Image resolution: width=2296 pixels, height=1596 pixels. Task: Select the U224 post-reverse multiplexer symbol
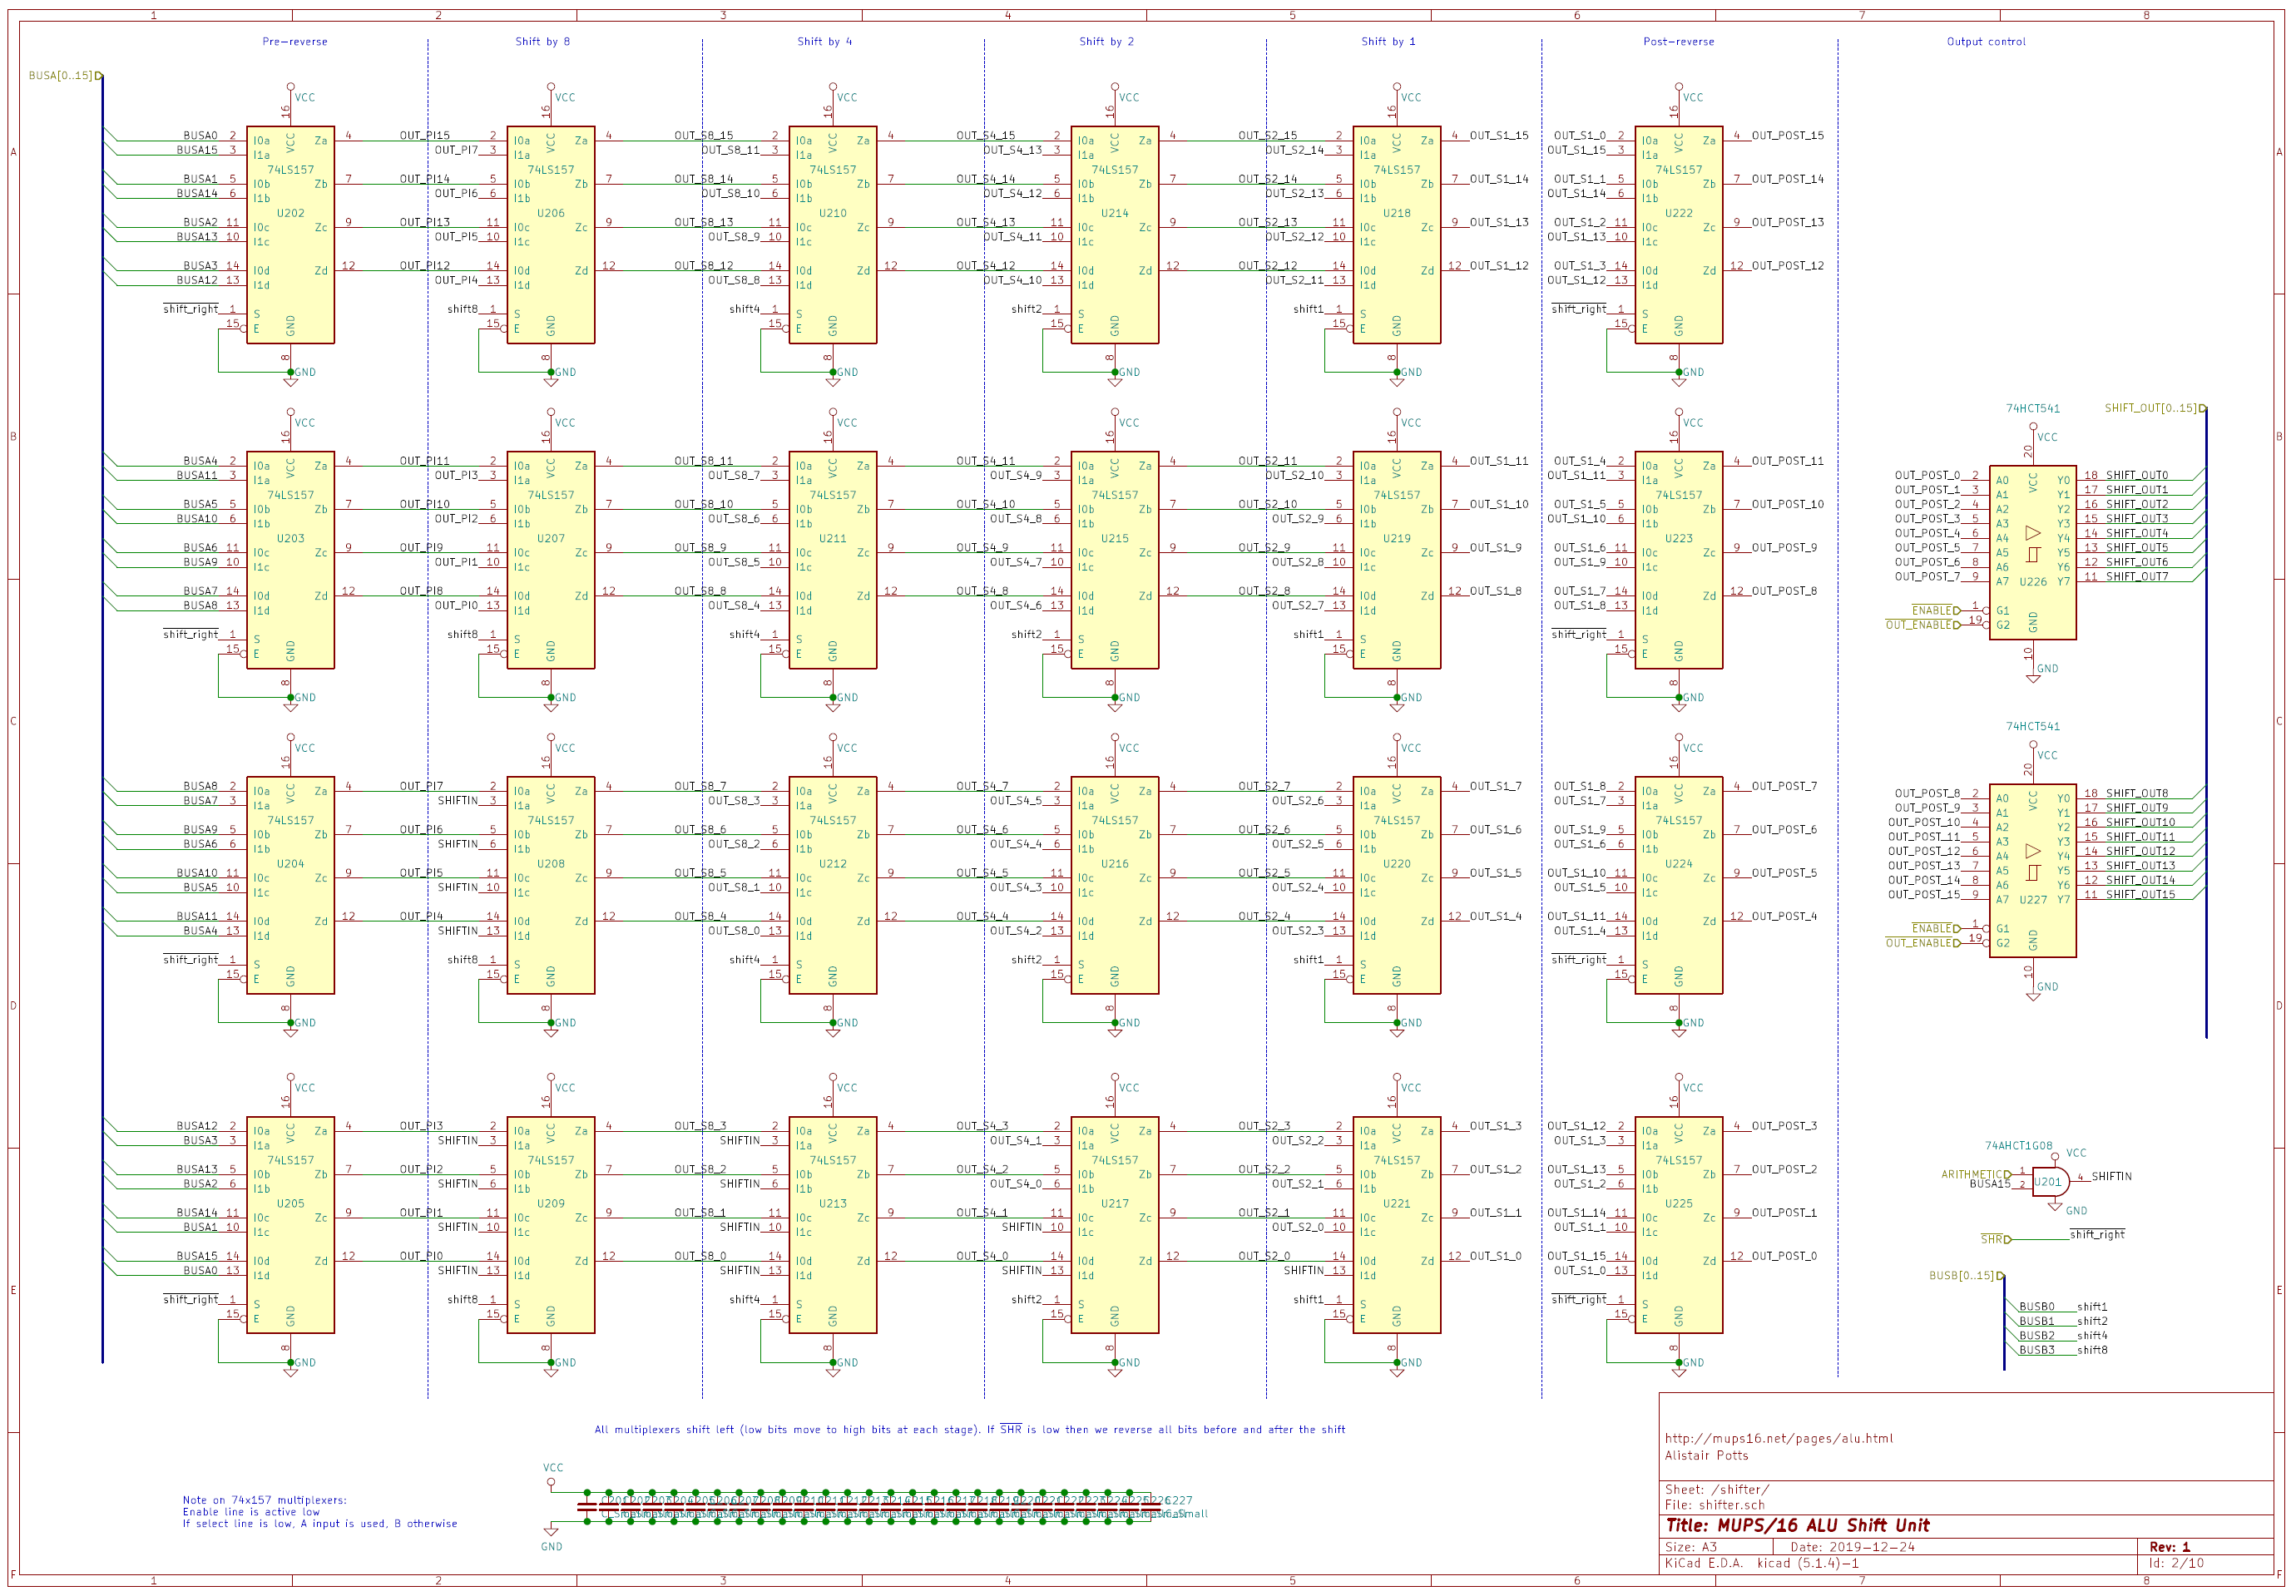pyautogui.click(x=1679, y=885)
